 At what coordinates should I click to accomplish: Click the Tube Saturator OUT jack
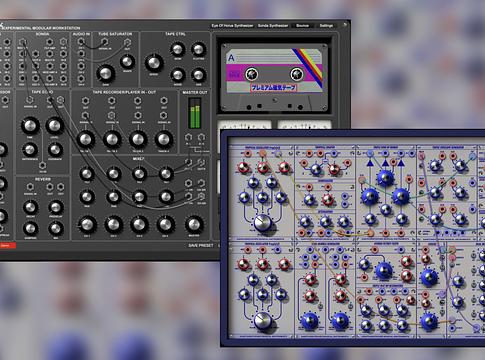[127, 42]
